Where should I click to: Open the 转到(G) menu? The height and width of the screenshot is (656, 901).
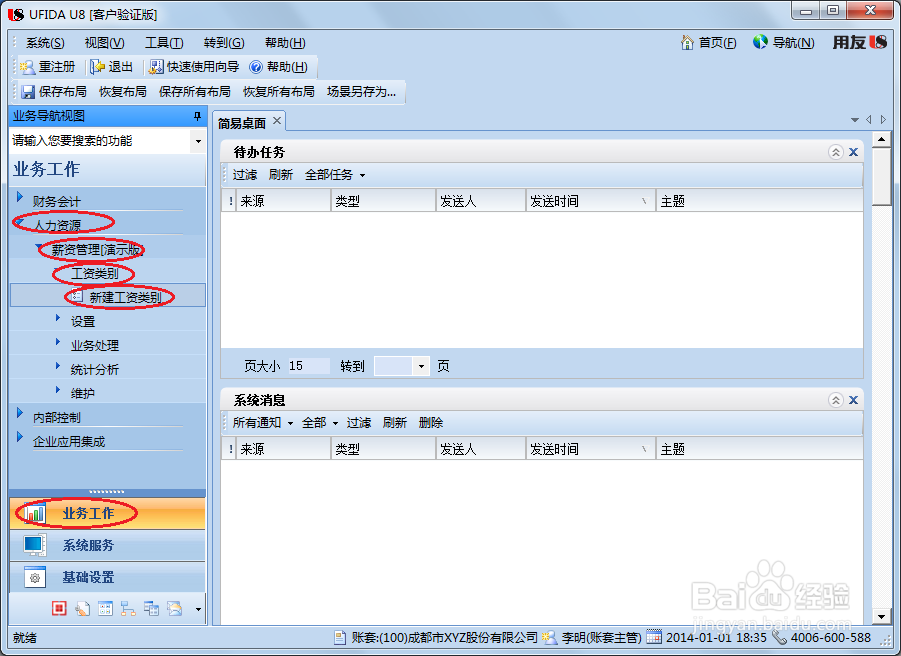[x=224, y=43]
